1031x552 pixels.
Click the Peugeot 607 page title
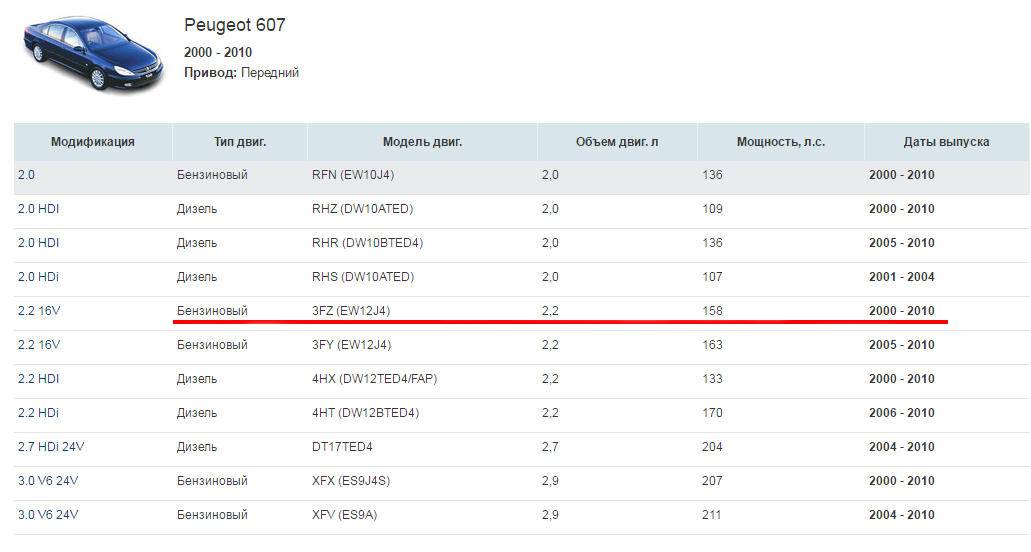pos(235,25)
